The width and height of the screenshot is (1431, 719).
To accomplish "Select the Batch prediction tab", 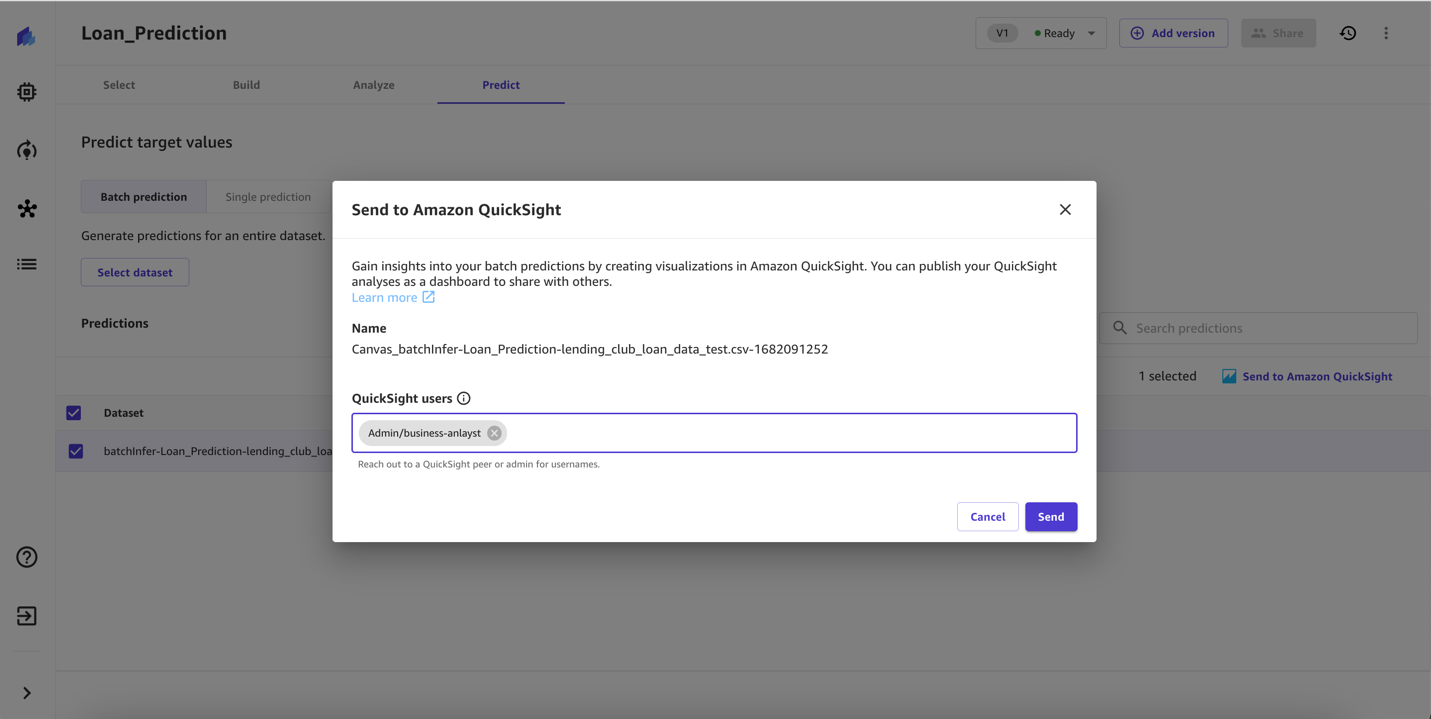I will click(144, 197).
